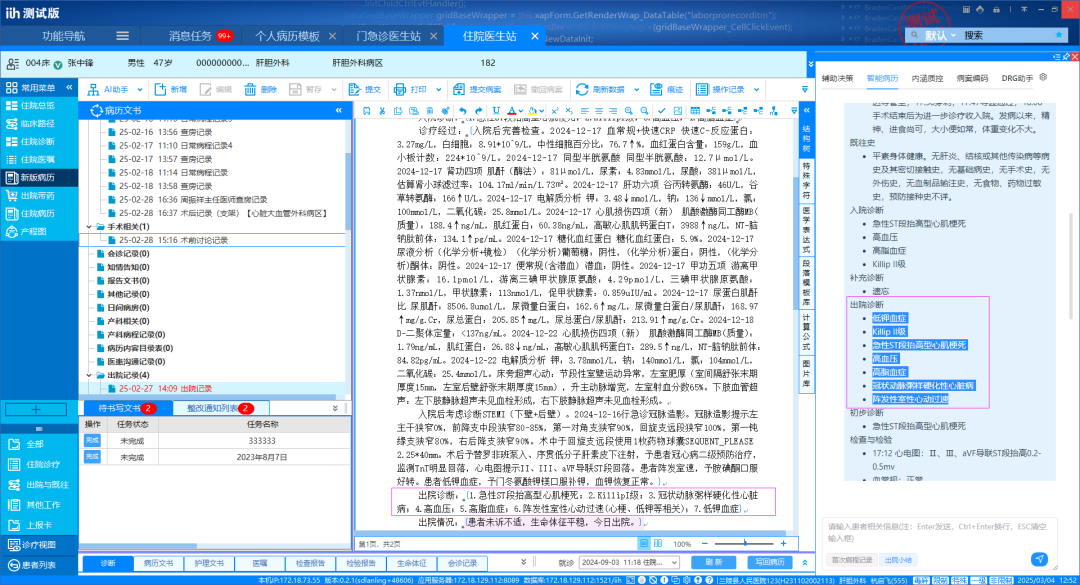1080x585 pixels.
Task: Click the 痕迹 trace icon
Action: 656,90
